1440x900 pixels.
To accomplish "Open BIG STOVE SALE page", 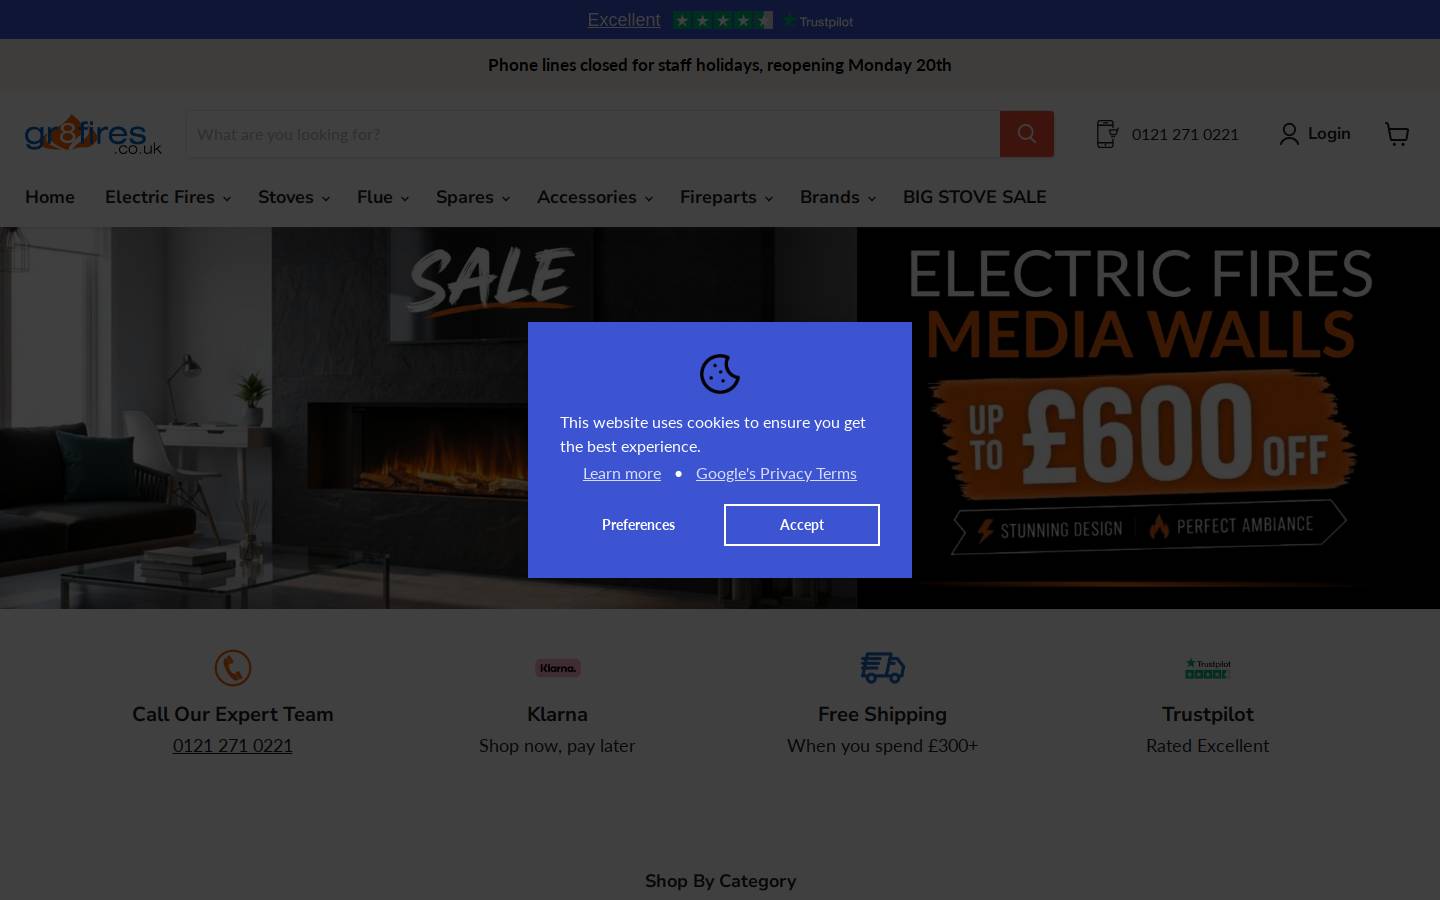I will (x=975, y=197).
